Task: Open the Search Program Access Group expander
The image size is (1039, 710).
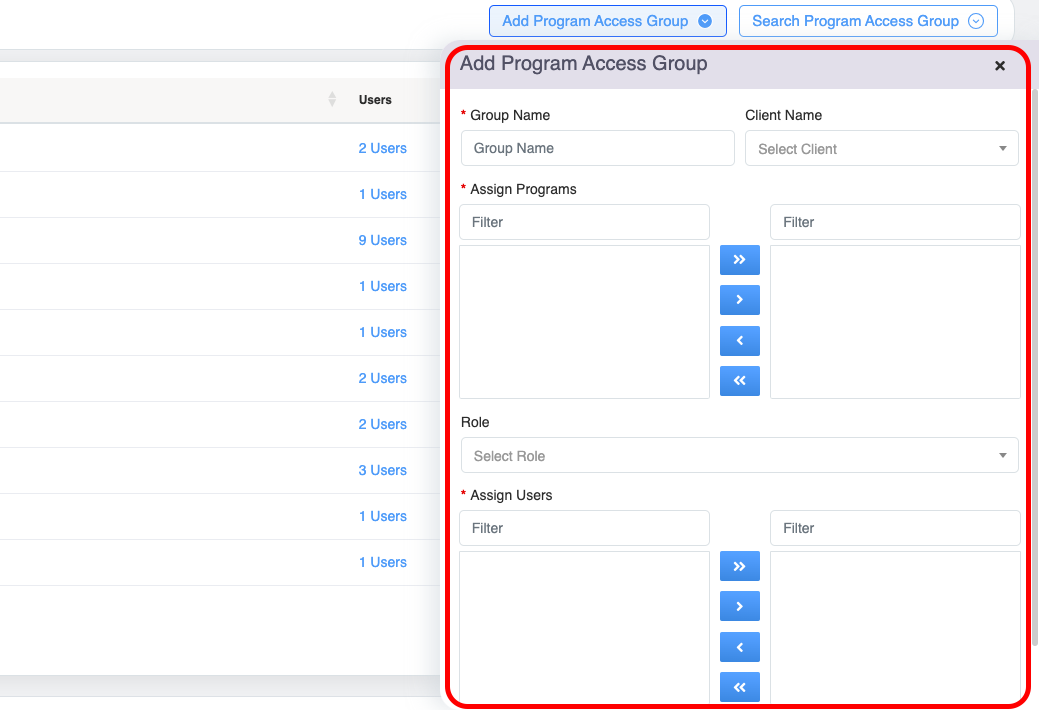Action: pyautogui.click(x=867, y=21)
